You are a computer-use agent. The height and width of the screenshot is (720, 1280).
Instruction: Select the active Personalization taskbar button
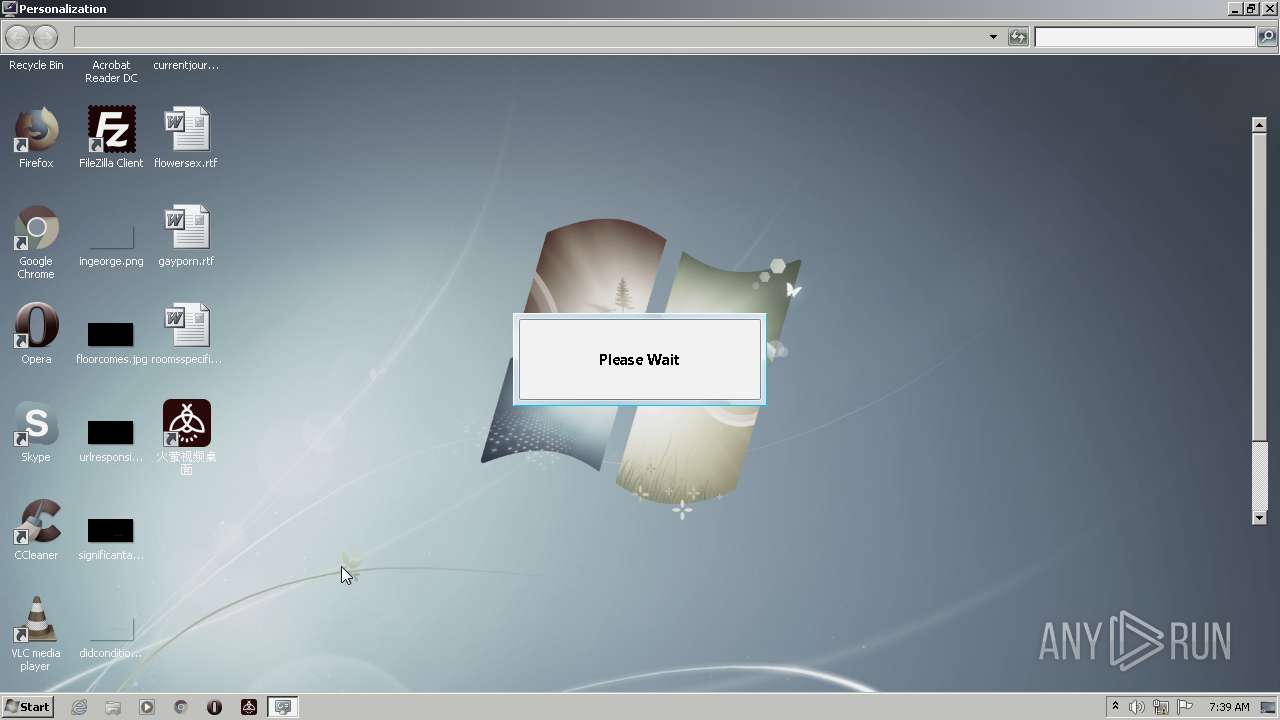click(283, 707)
